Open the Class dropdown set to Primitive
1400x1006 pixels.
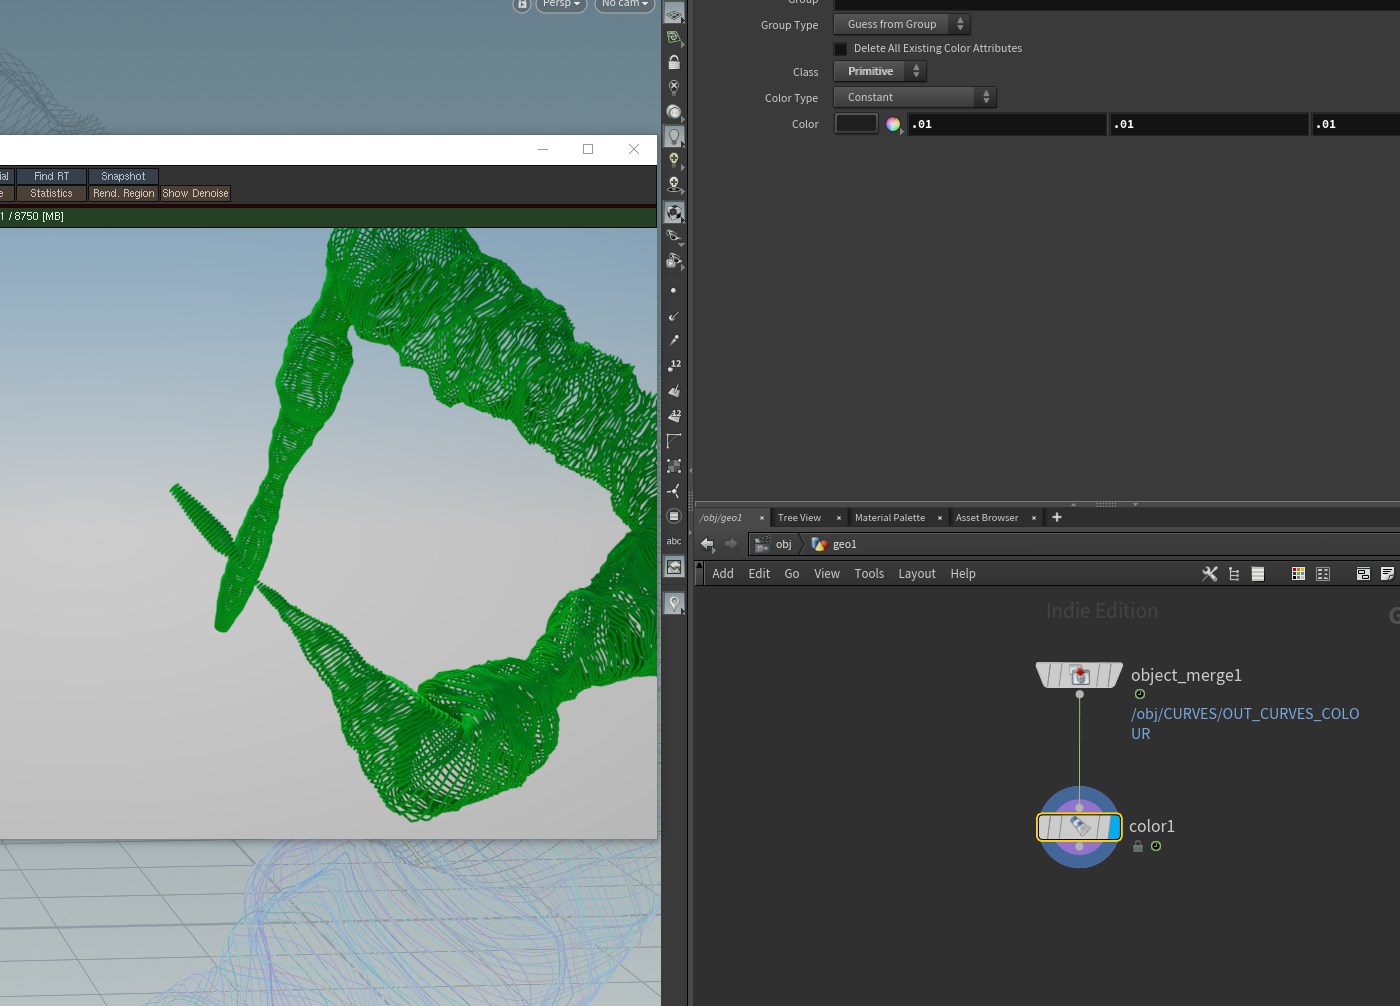click(x=880, y=71)
